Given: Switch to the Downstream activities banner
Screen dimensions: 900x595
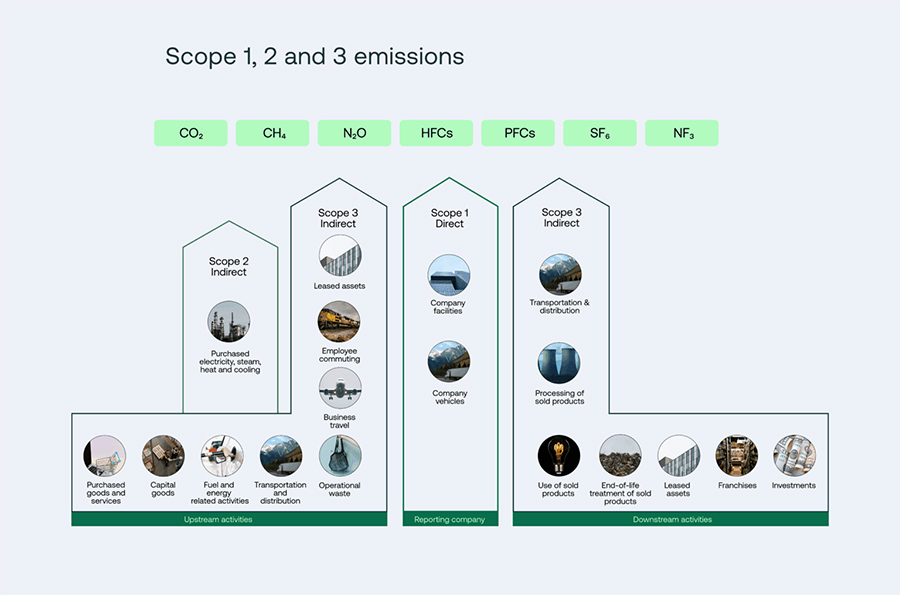Looking at the screenshot, I should 670,520.
